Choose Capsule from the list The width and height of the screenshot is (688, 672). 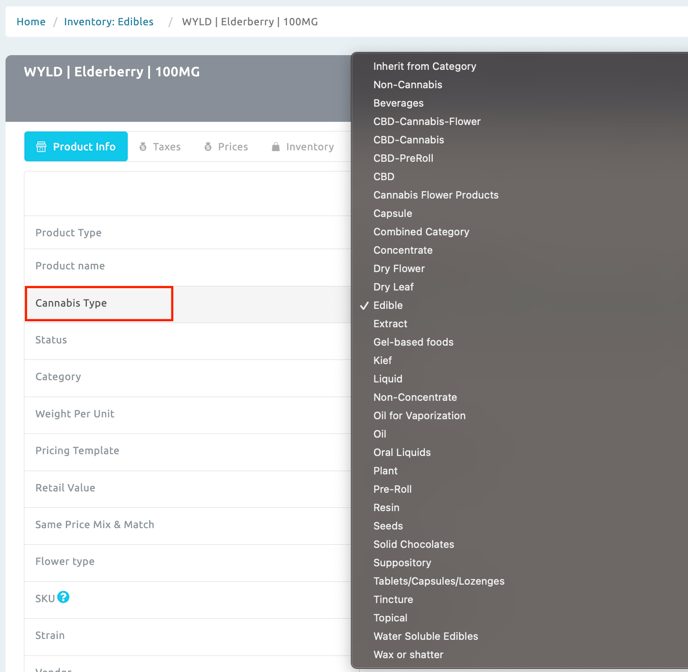(x=393, y=214)
